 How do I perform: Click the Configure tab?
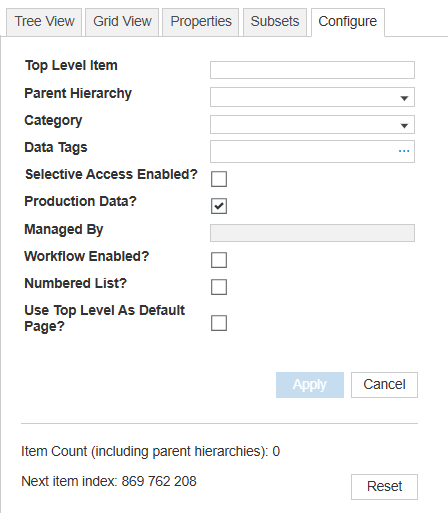click(x=348, y=22)
